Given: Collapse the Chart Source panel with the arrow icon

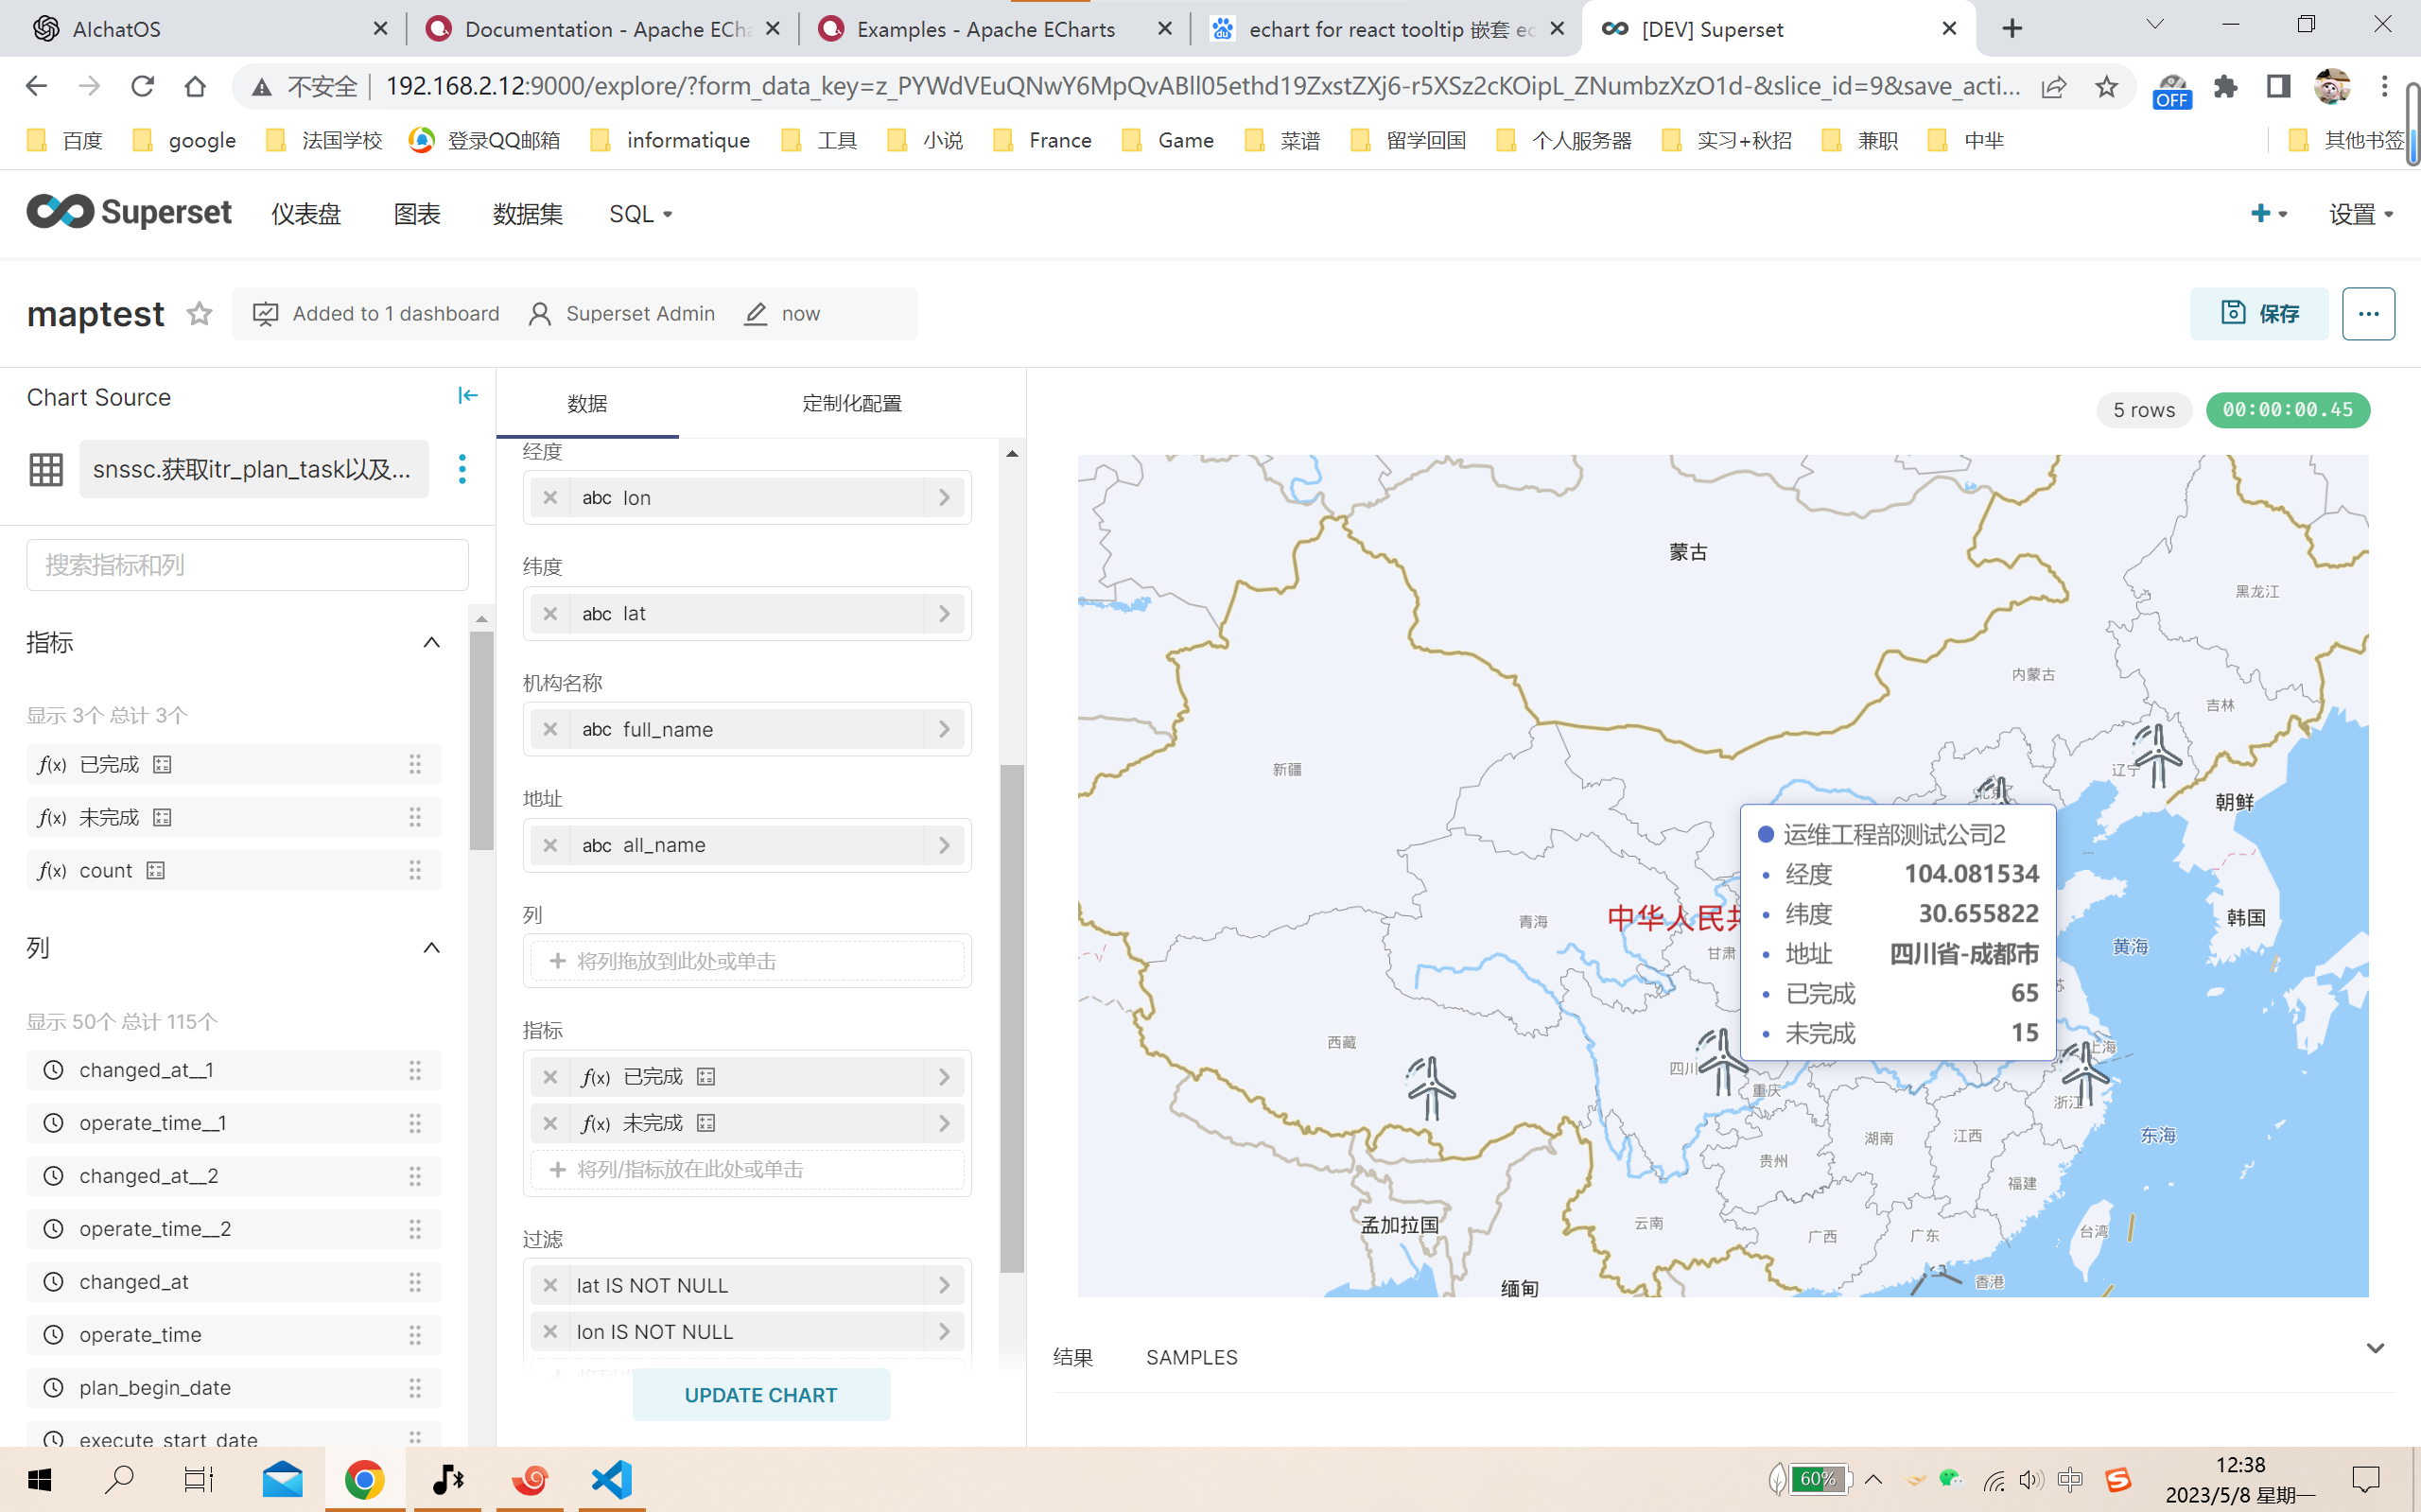Looking at the screenshot, I should point(467,396).
